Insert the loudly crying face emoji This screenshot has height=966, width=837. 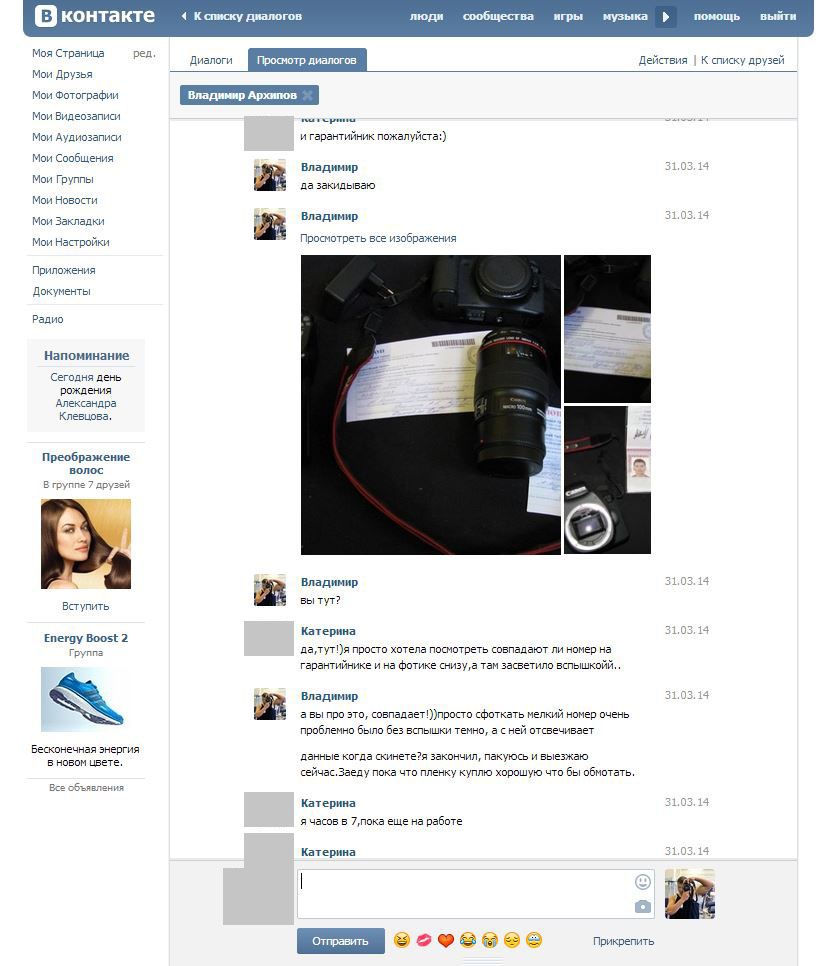point(490,941)
